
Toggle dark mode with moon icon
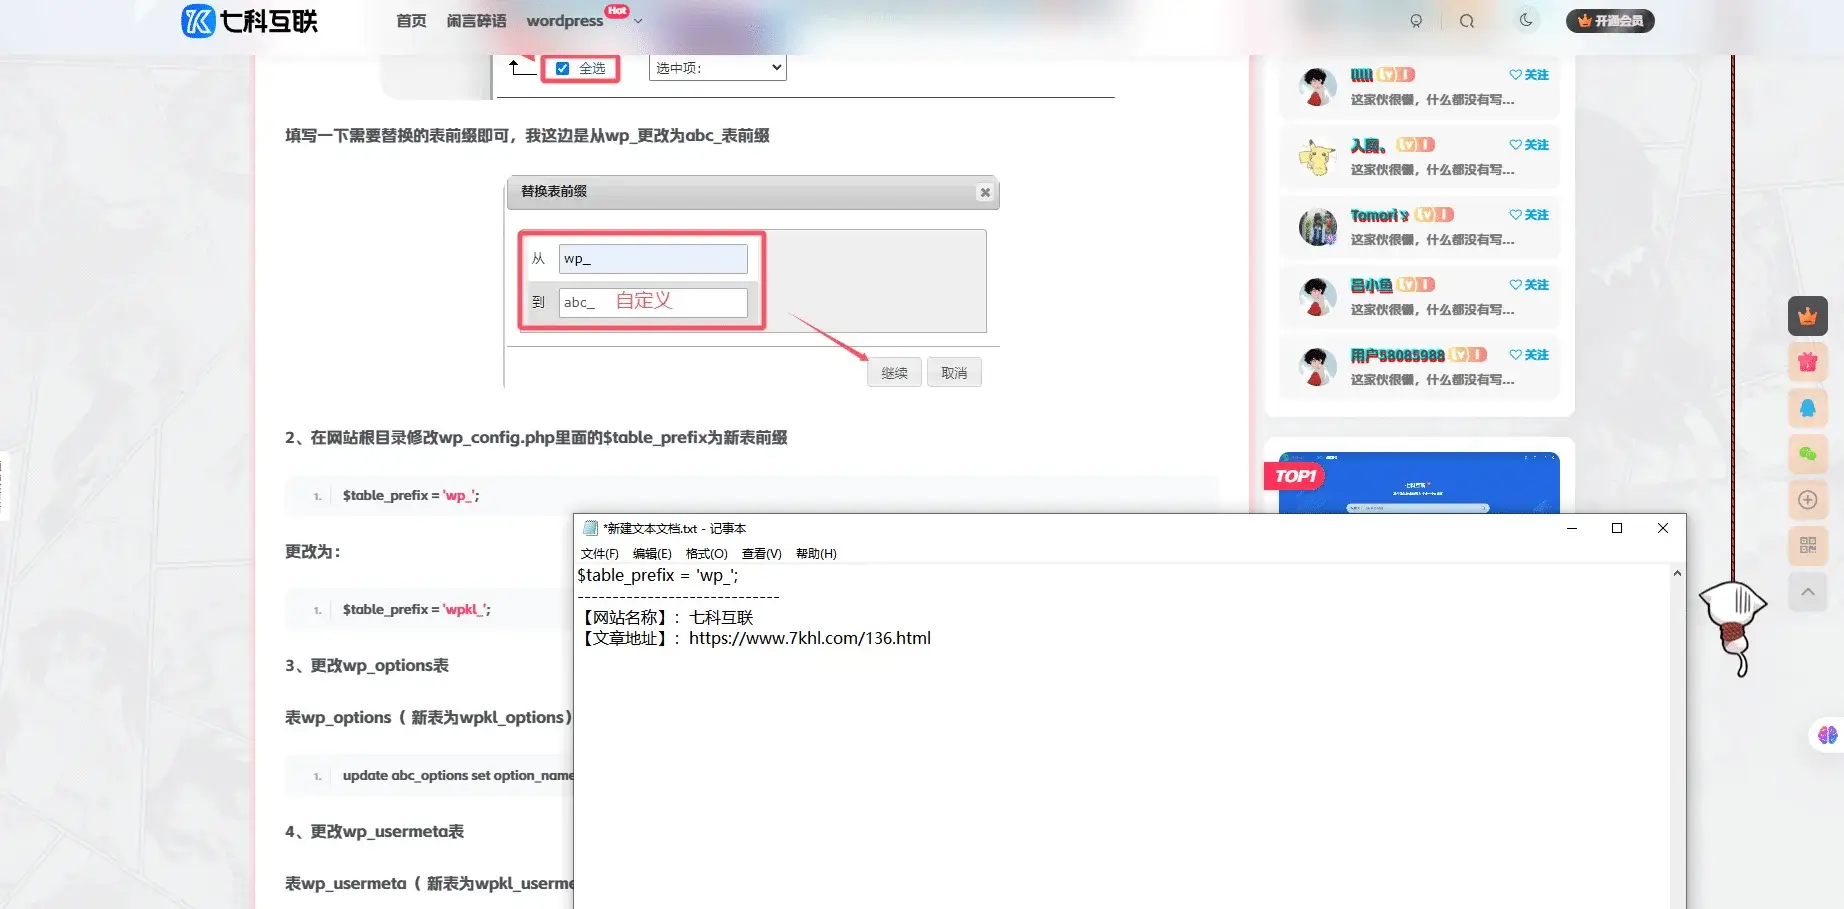(1526, 20)
